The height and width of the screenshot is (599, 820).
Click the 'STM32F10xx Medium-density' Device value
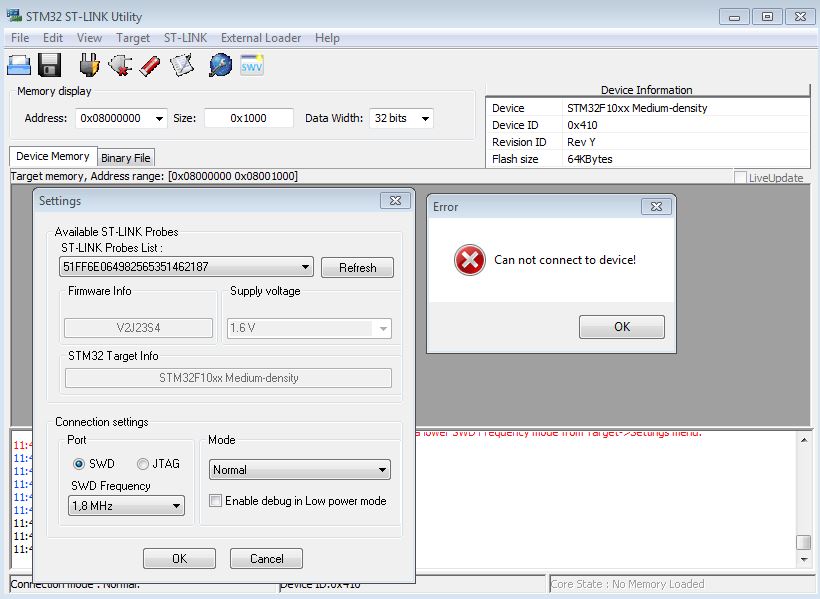(637, 108)
